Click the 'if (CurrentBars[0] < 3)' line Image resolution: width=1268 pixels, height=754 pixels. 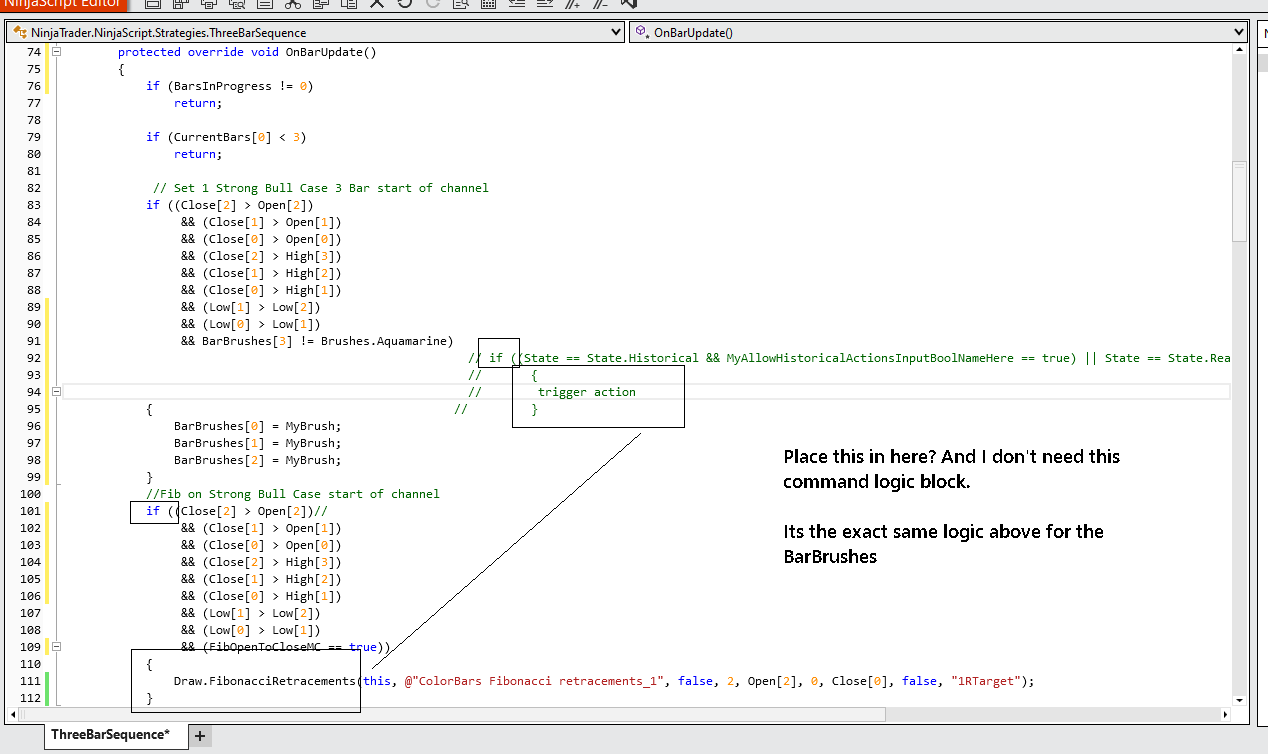(x=226, y=137)
